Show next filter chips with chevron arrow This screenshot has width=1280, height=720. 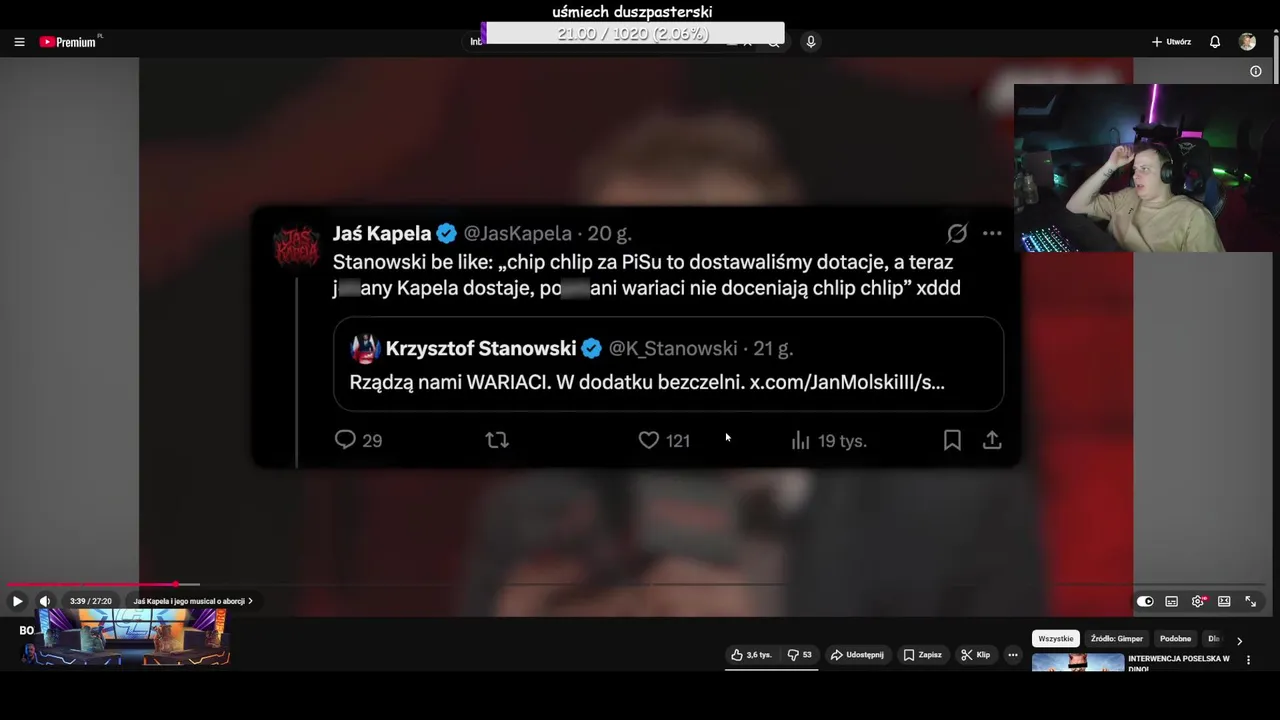1239,640
